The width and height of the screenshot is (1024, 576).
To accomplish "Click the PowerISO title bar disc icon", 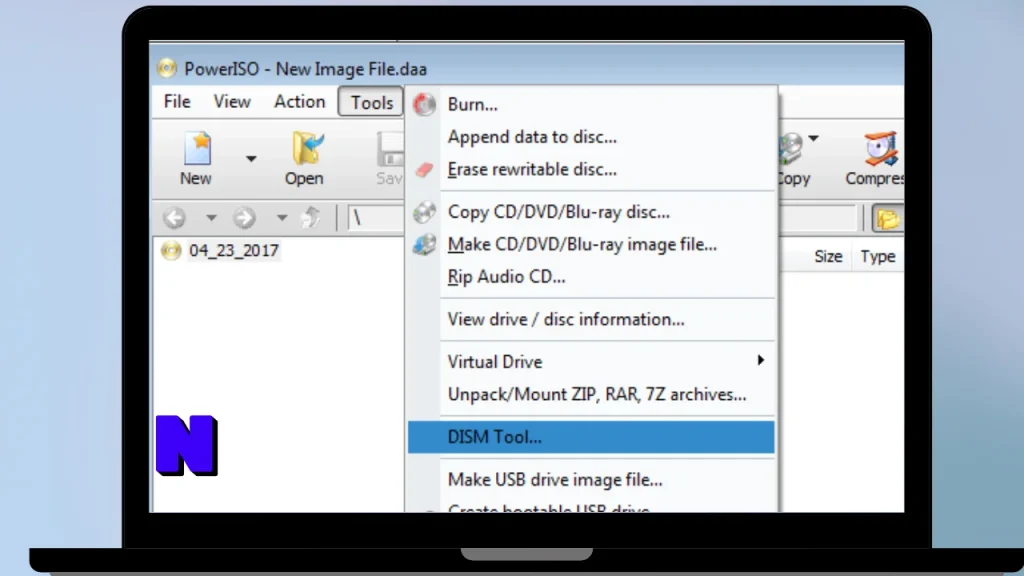I will (167, 69).
